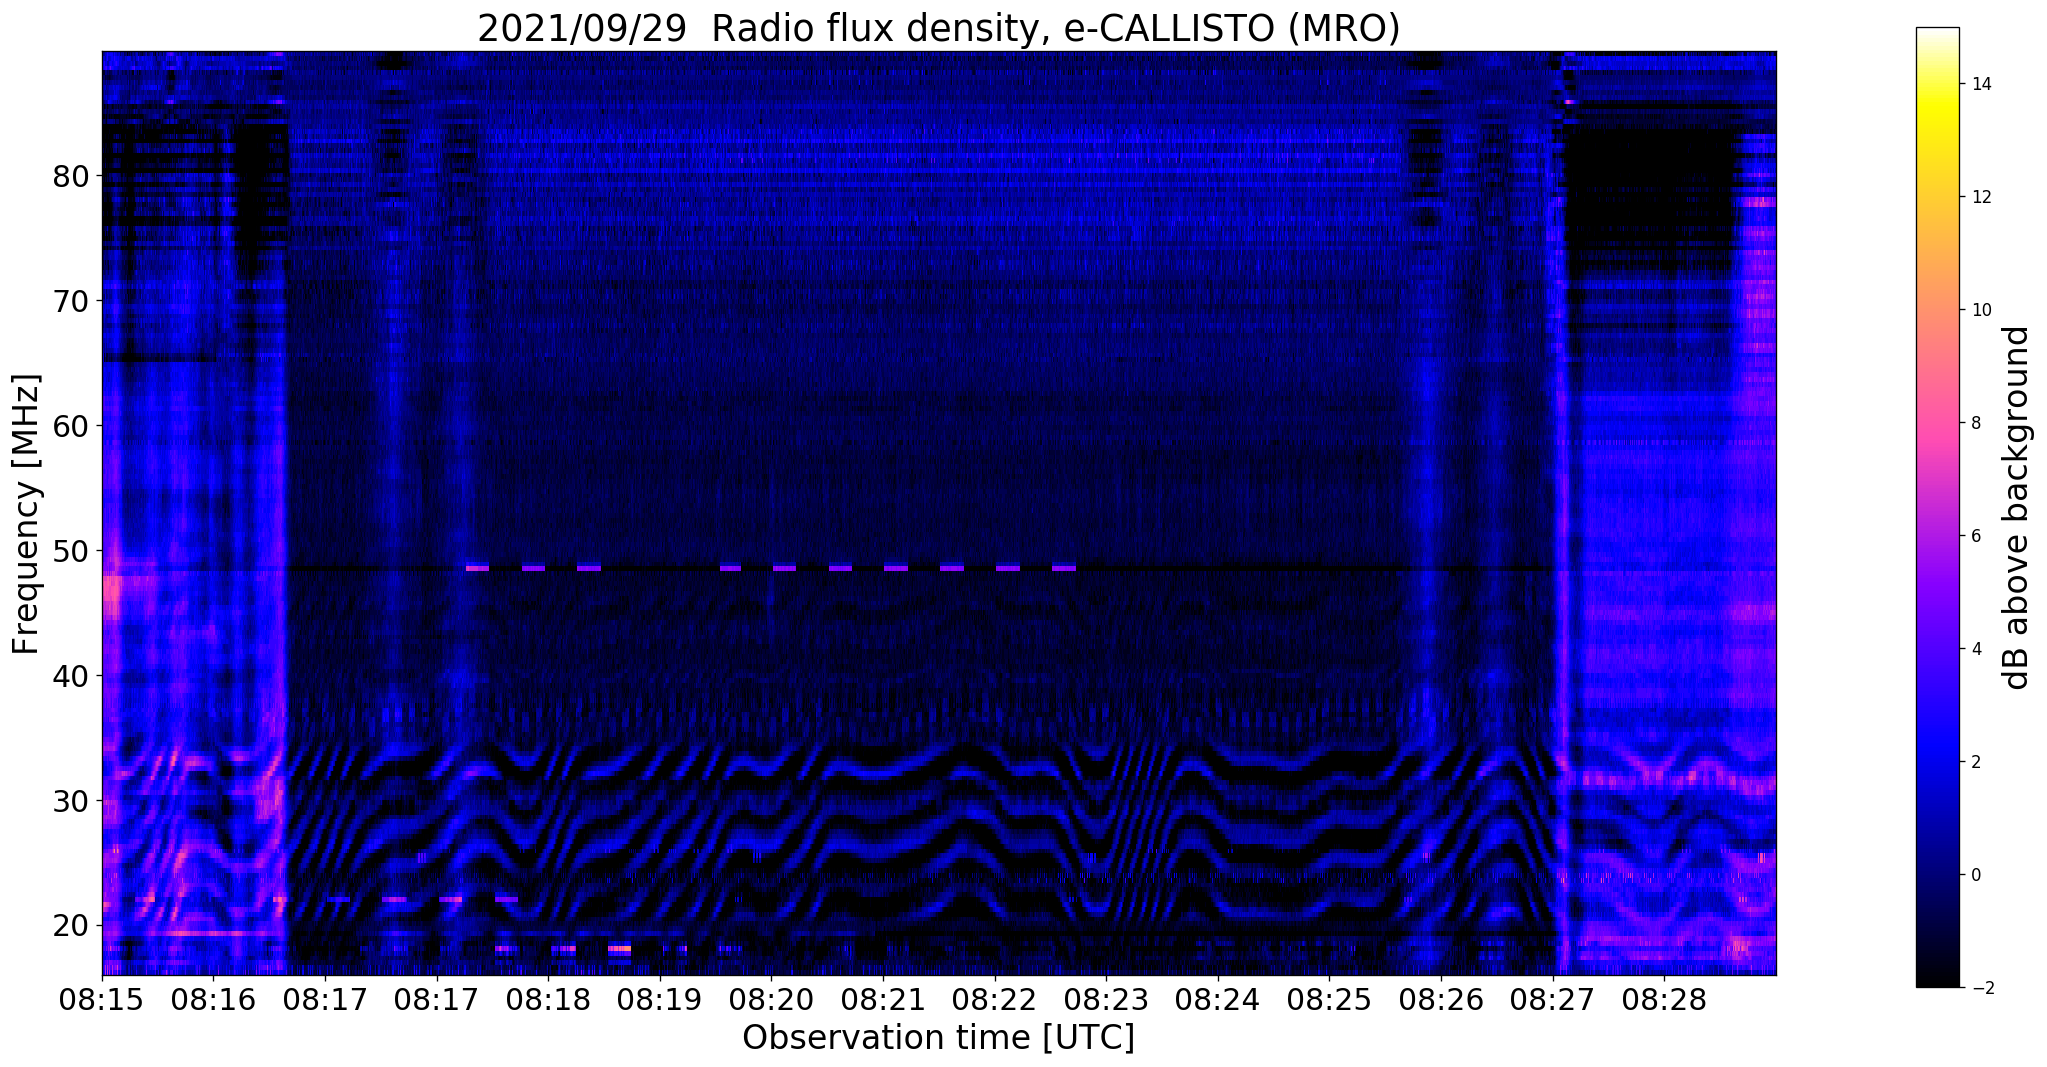Screen dimensions: 2047x1067
Task: Click the time tick label 08:27
Action: coord(1552,999)
